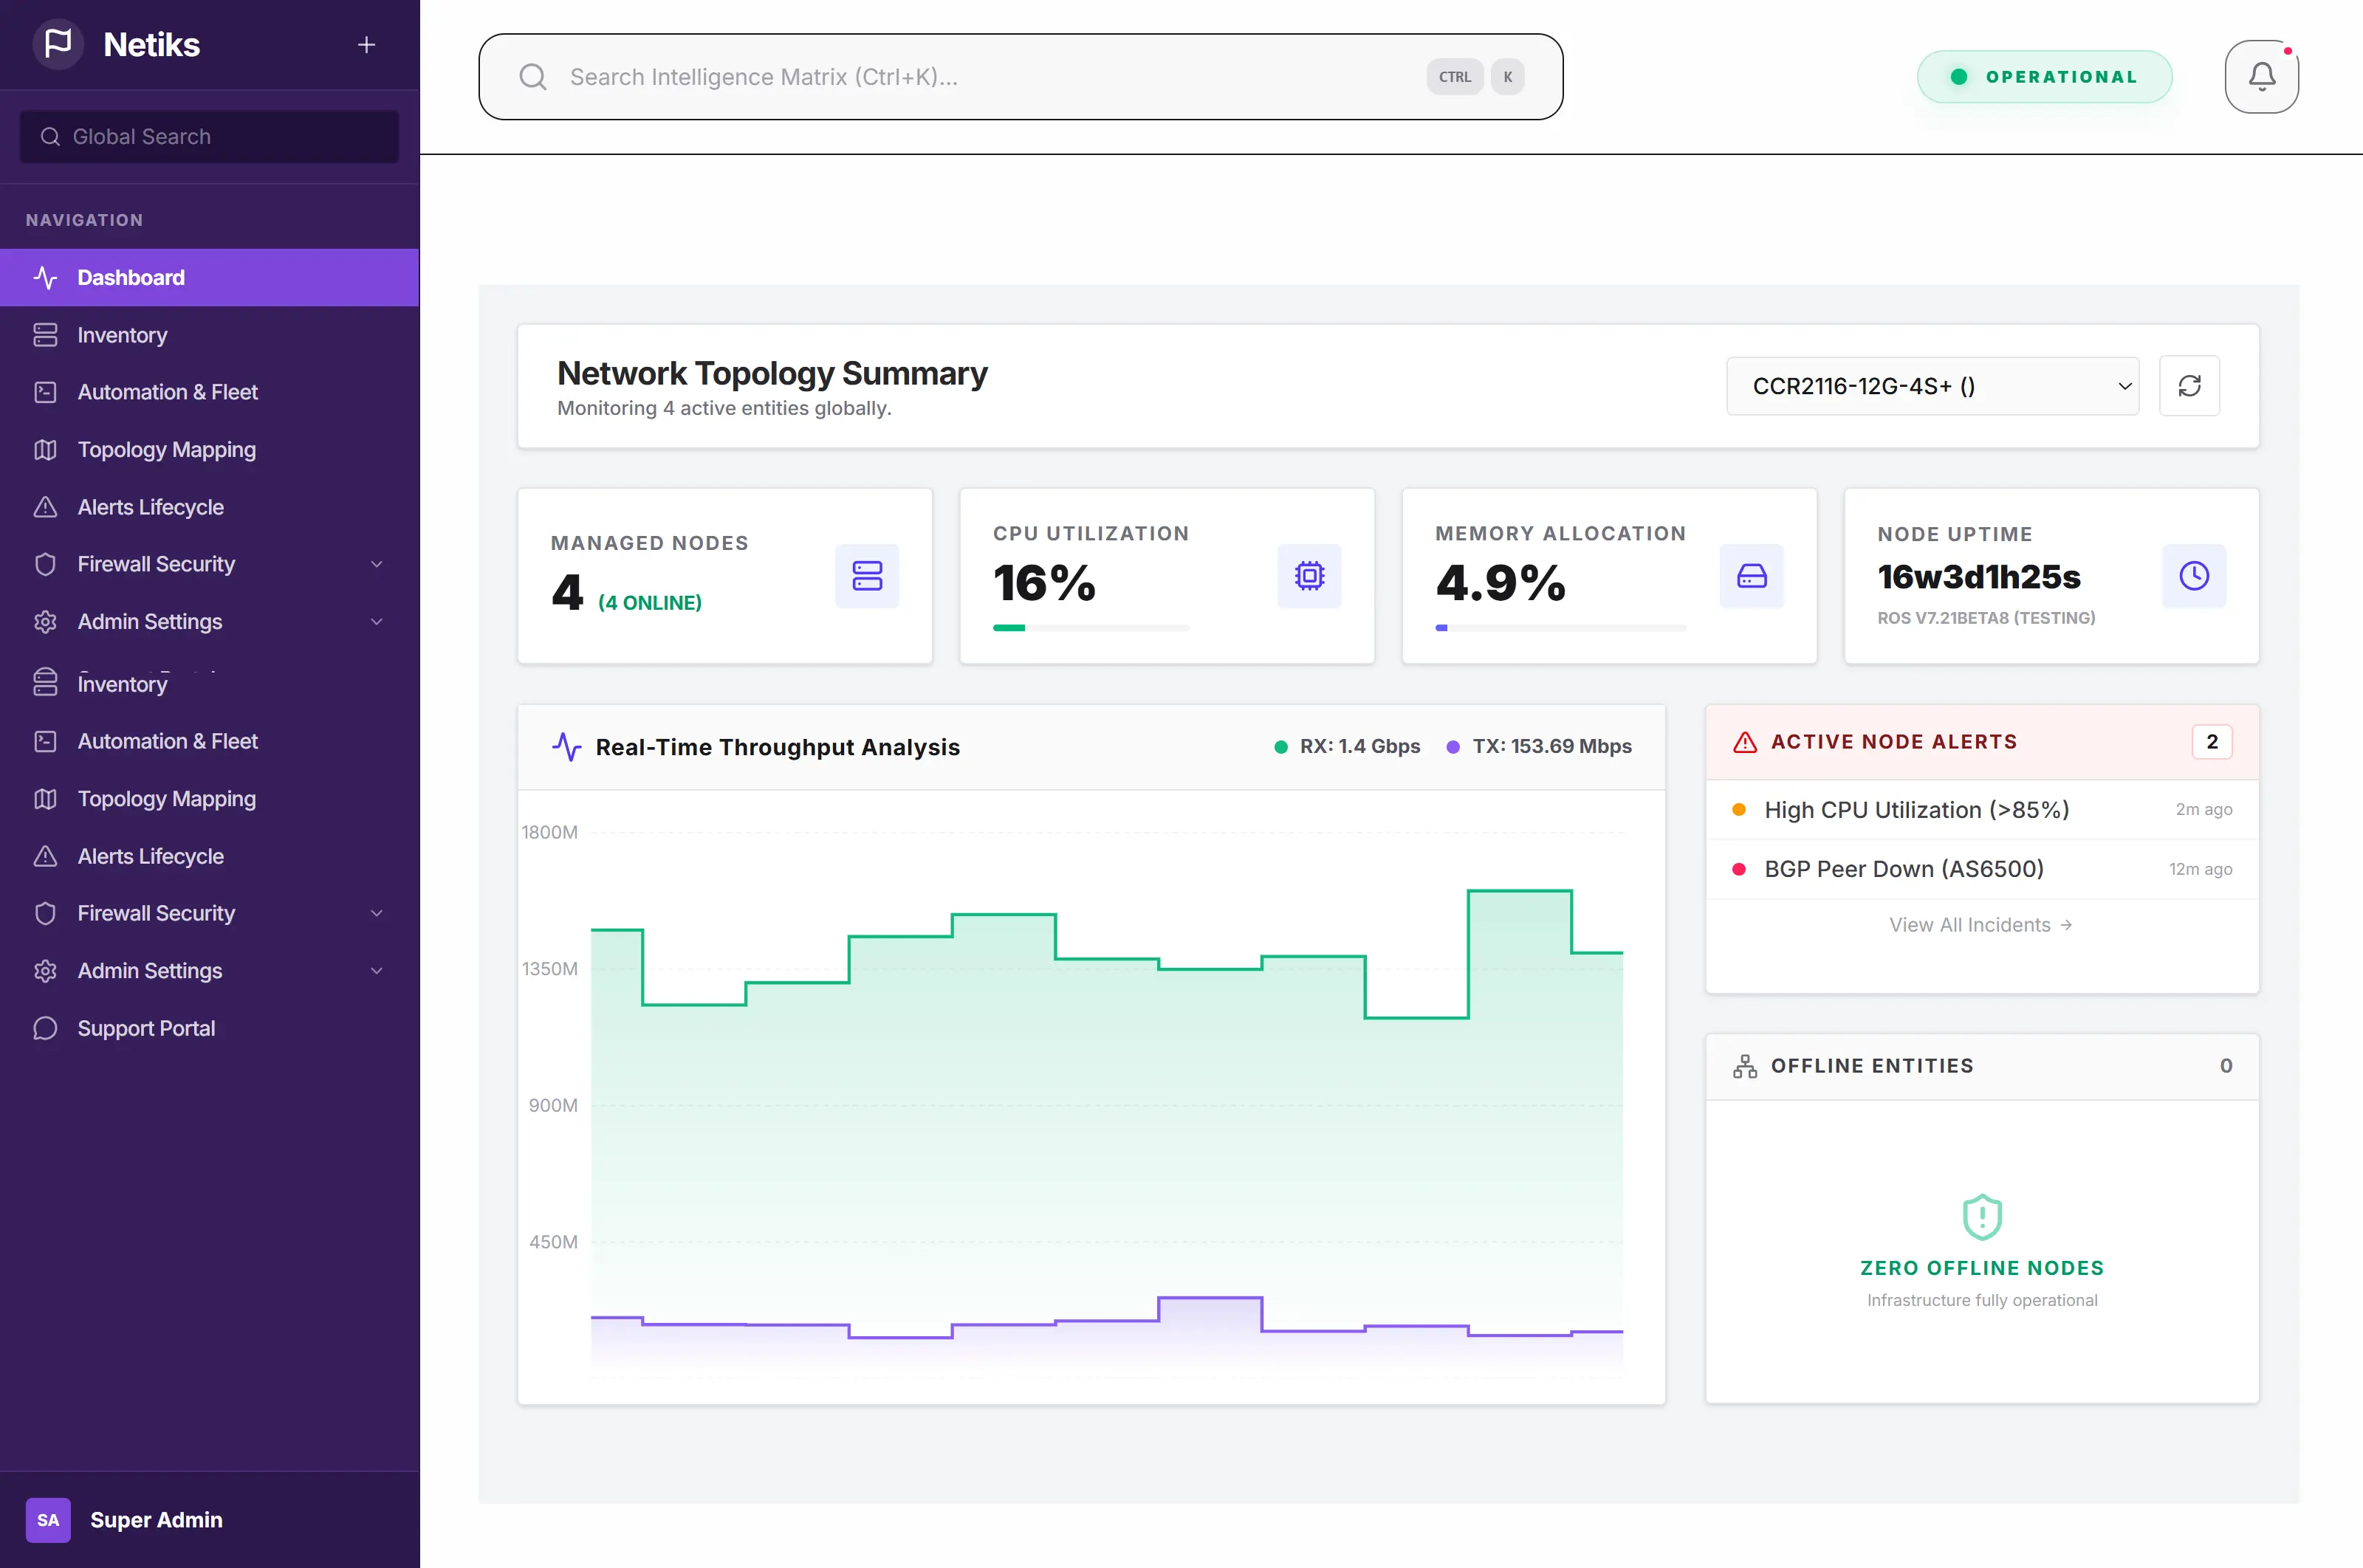Click the Inventory sidebar icon
This screenshot has height=1568, width=2363.
click(x=46, y=335)
